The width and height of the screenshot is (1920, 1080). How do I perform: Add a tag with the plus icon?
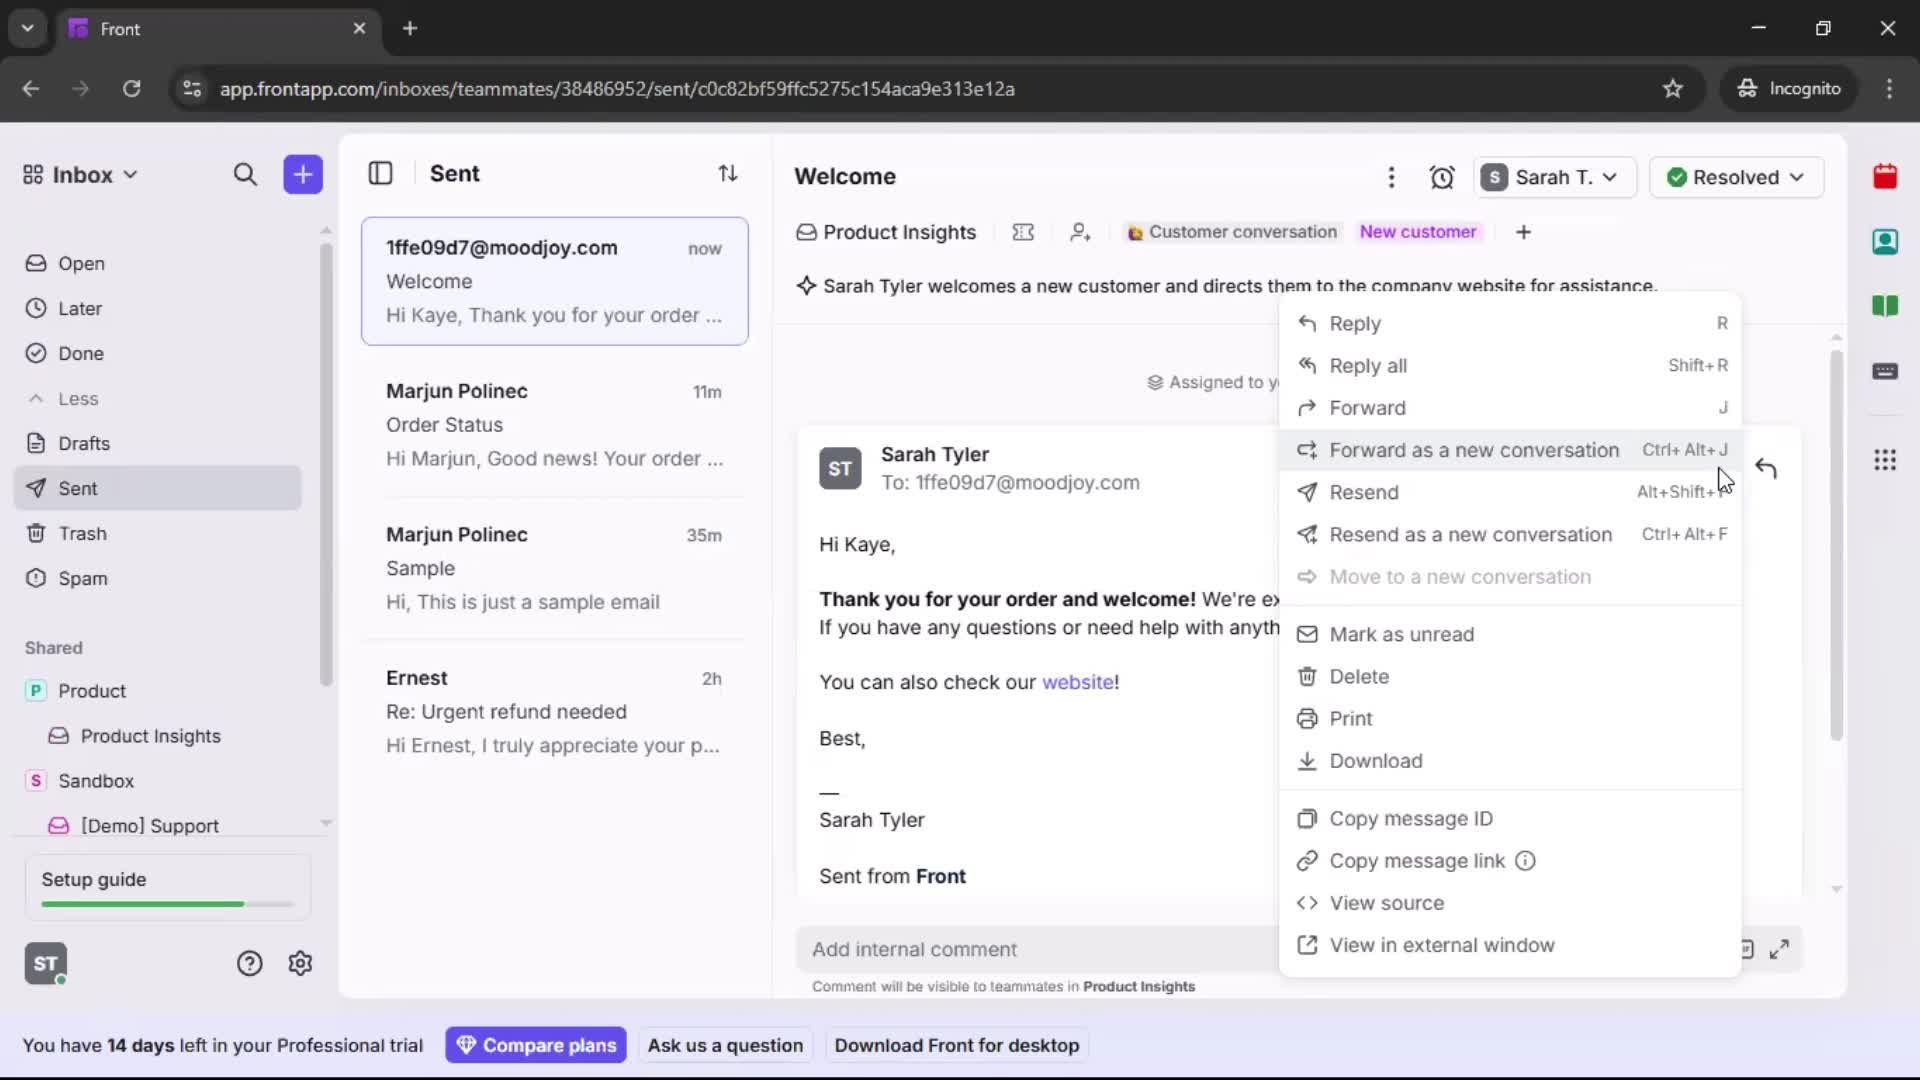1523,232
